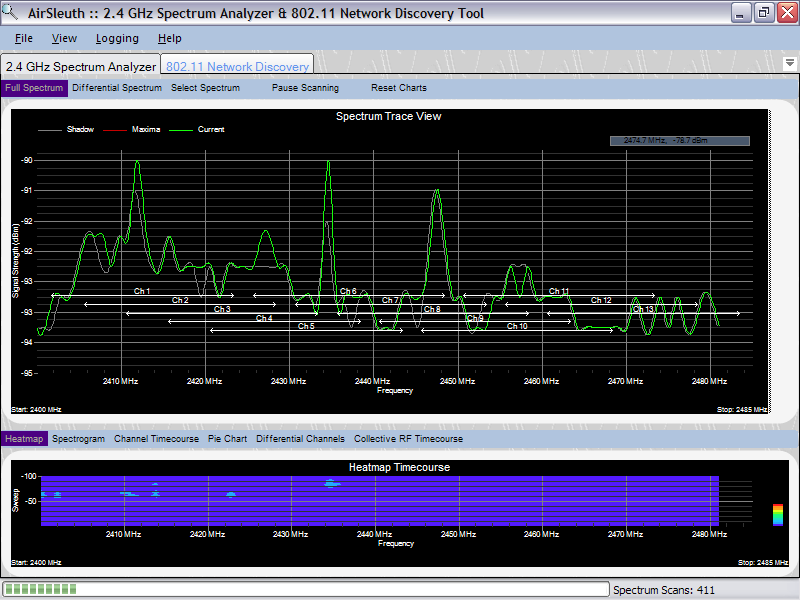Viewport: 800px width, 600px height.
Task: Minimize the AirSleuth window
Action: [741, 13]
